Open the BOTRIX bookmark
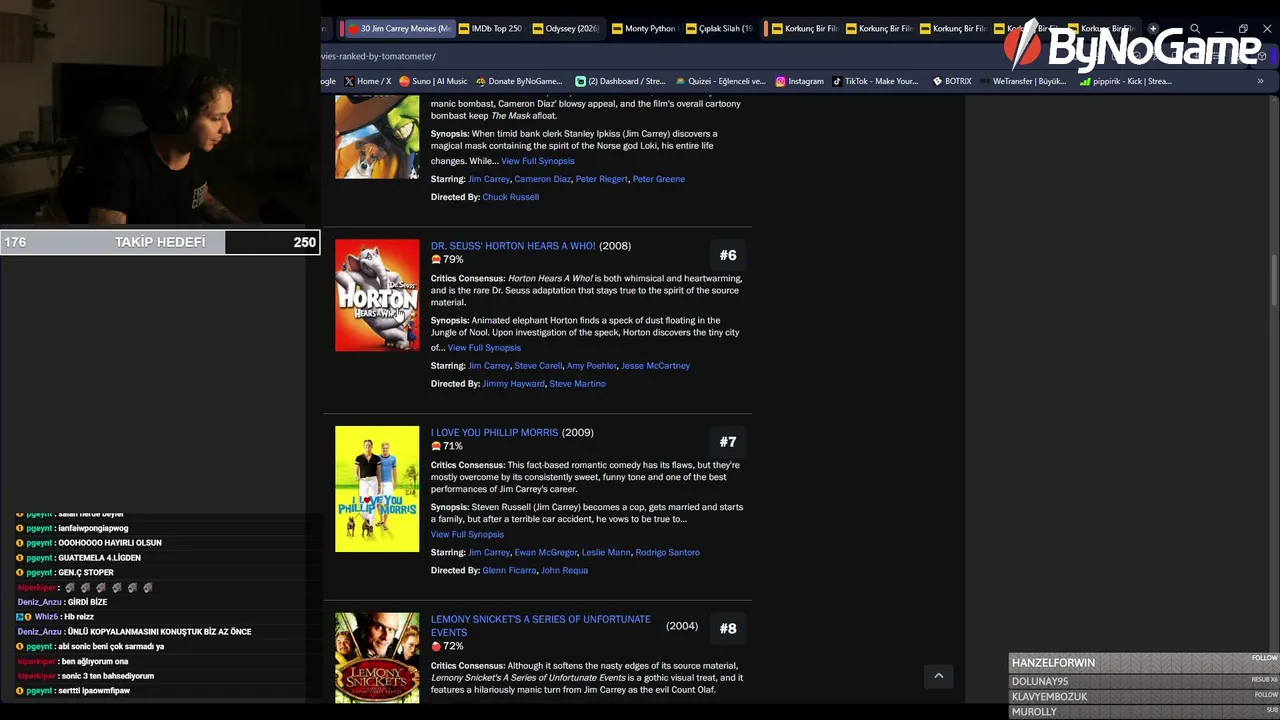1280x720 pixels. coord(952,81)
